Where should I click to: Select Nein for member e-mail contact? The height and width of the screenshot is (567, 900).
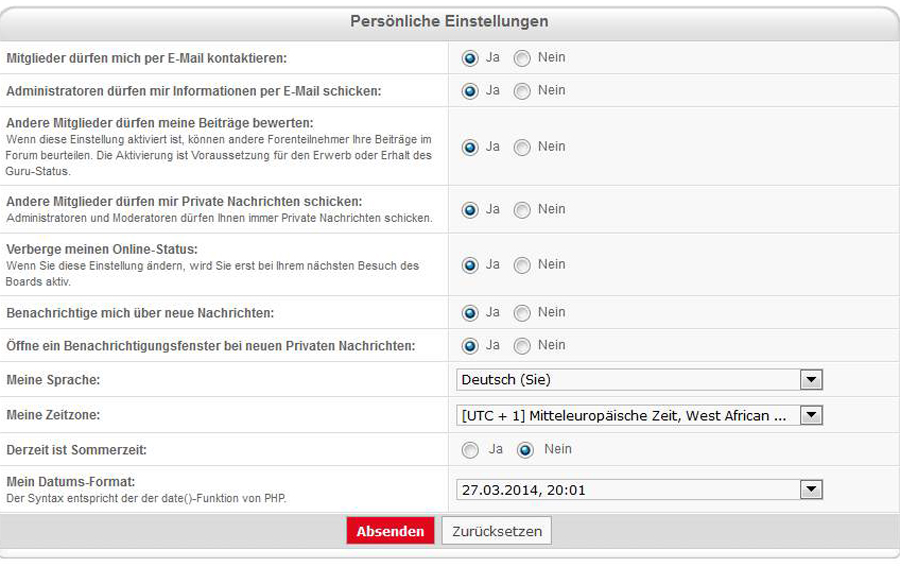(x=522, y=58)
